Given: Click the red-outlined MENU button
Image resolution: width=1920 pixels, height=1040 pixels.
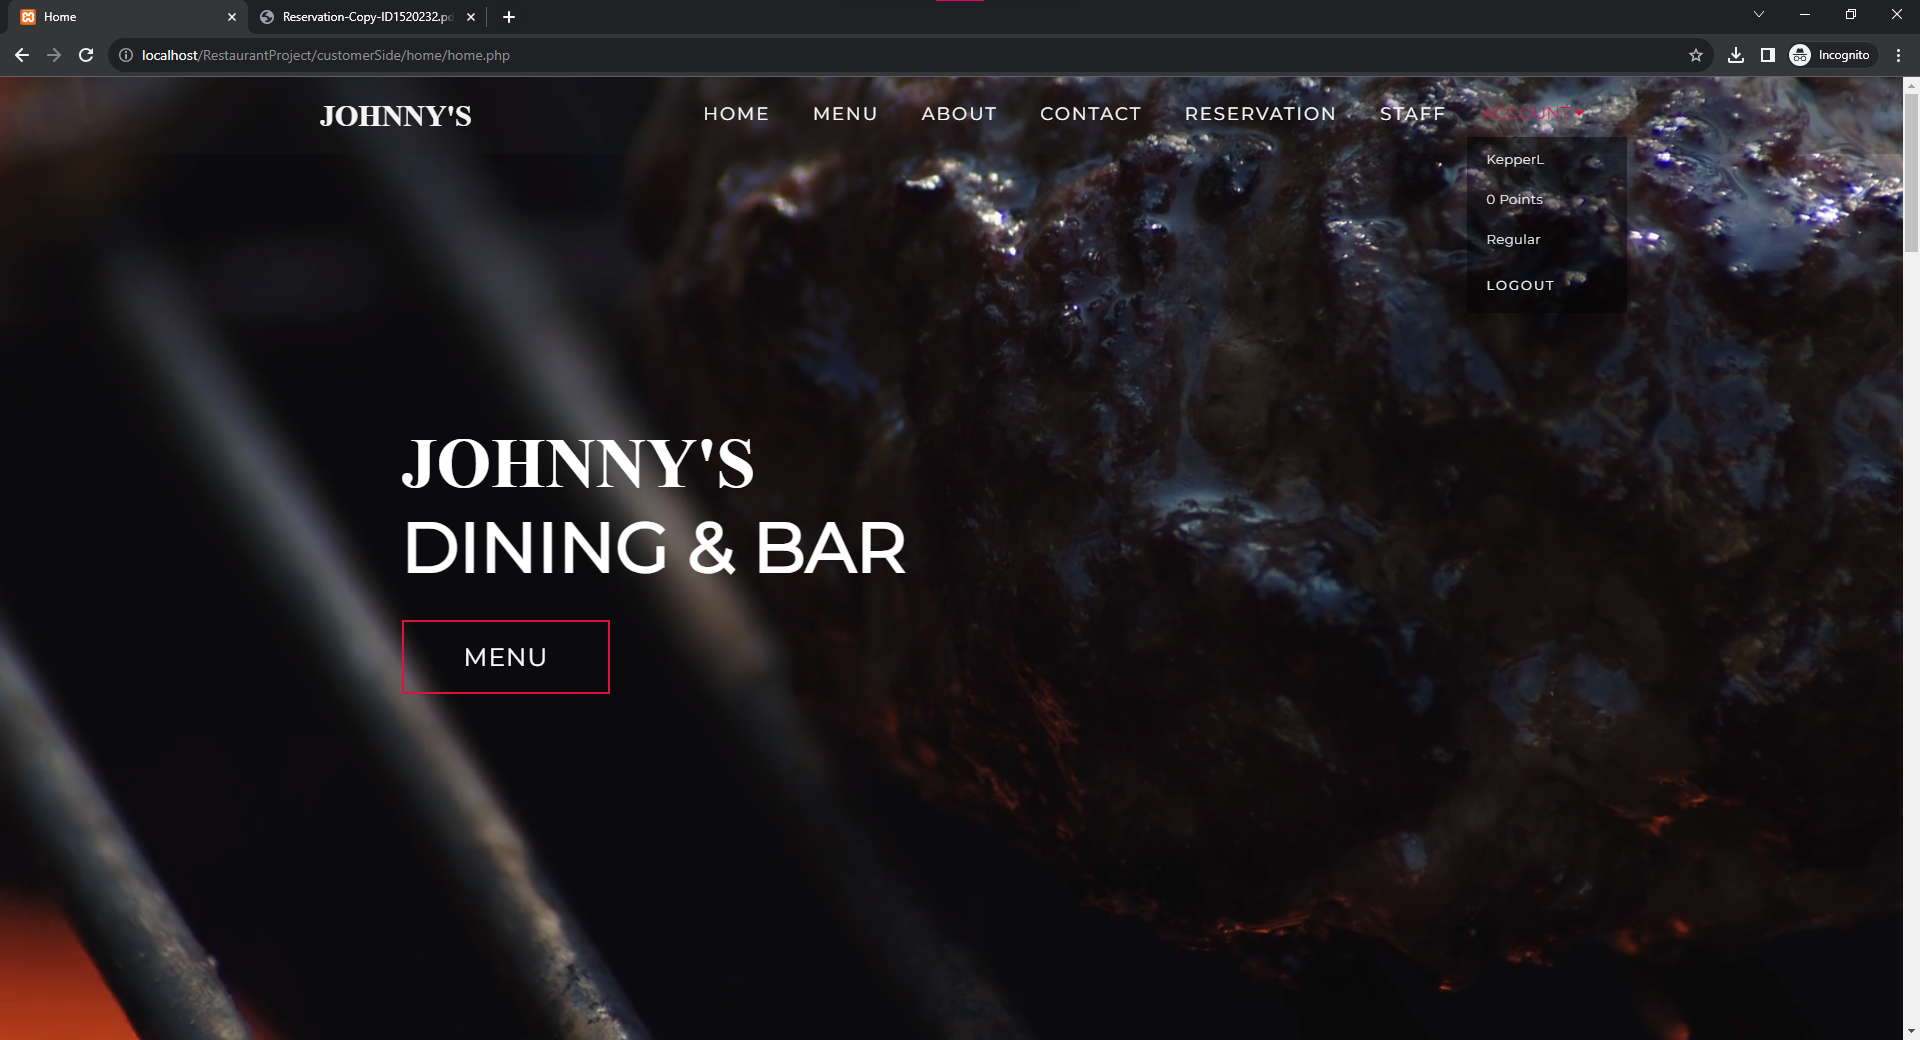Looking at the screenshot, I should (506, 657).
